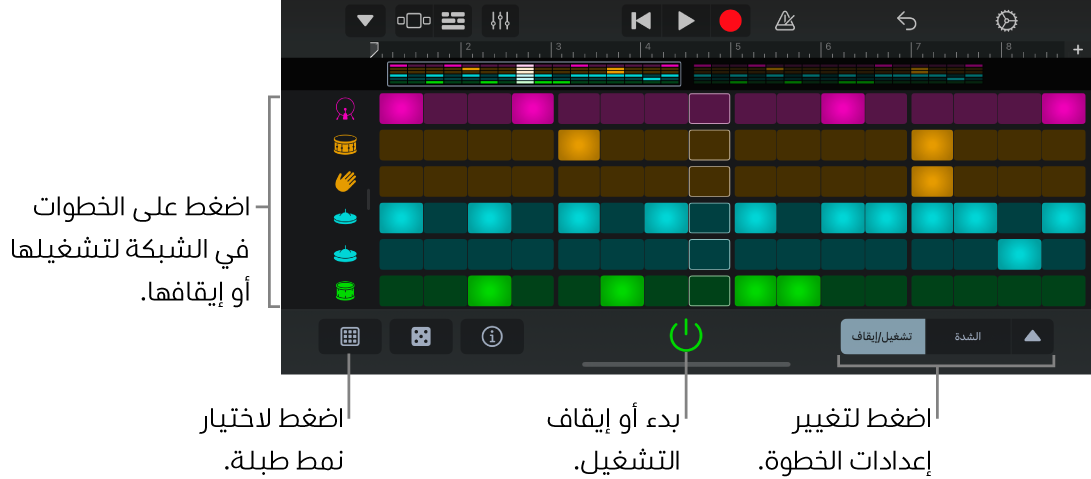This screenshot has height=479, width=1091.
Task: Turn off kick row step 4
Action: (x=533, y=109)
